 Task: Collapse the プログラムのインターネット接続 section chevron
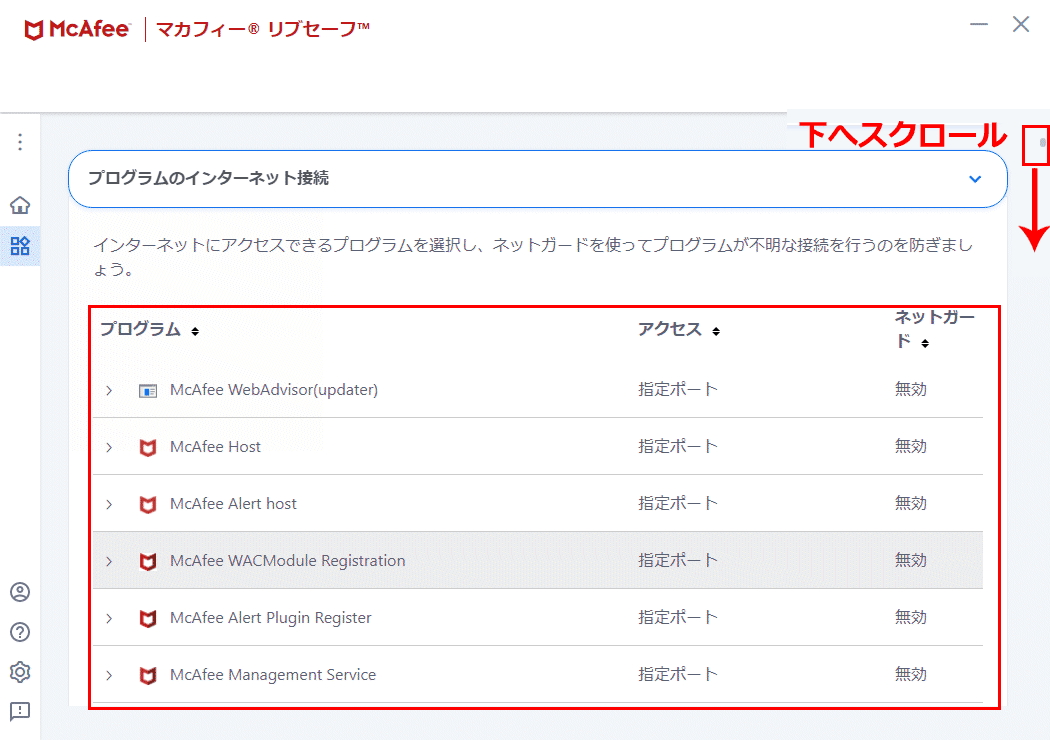pyautogui.click(x=975, y=179)
